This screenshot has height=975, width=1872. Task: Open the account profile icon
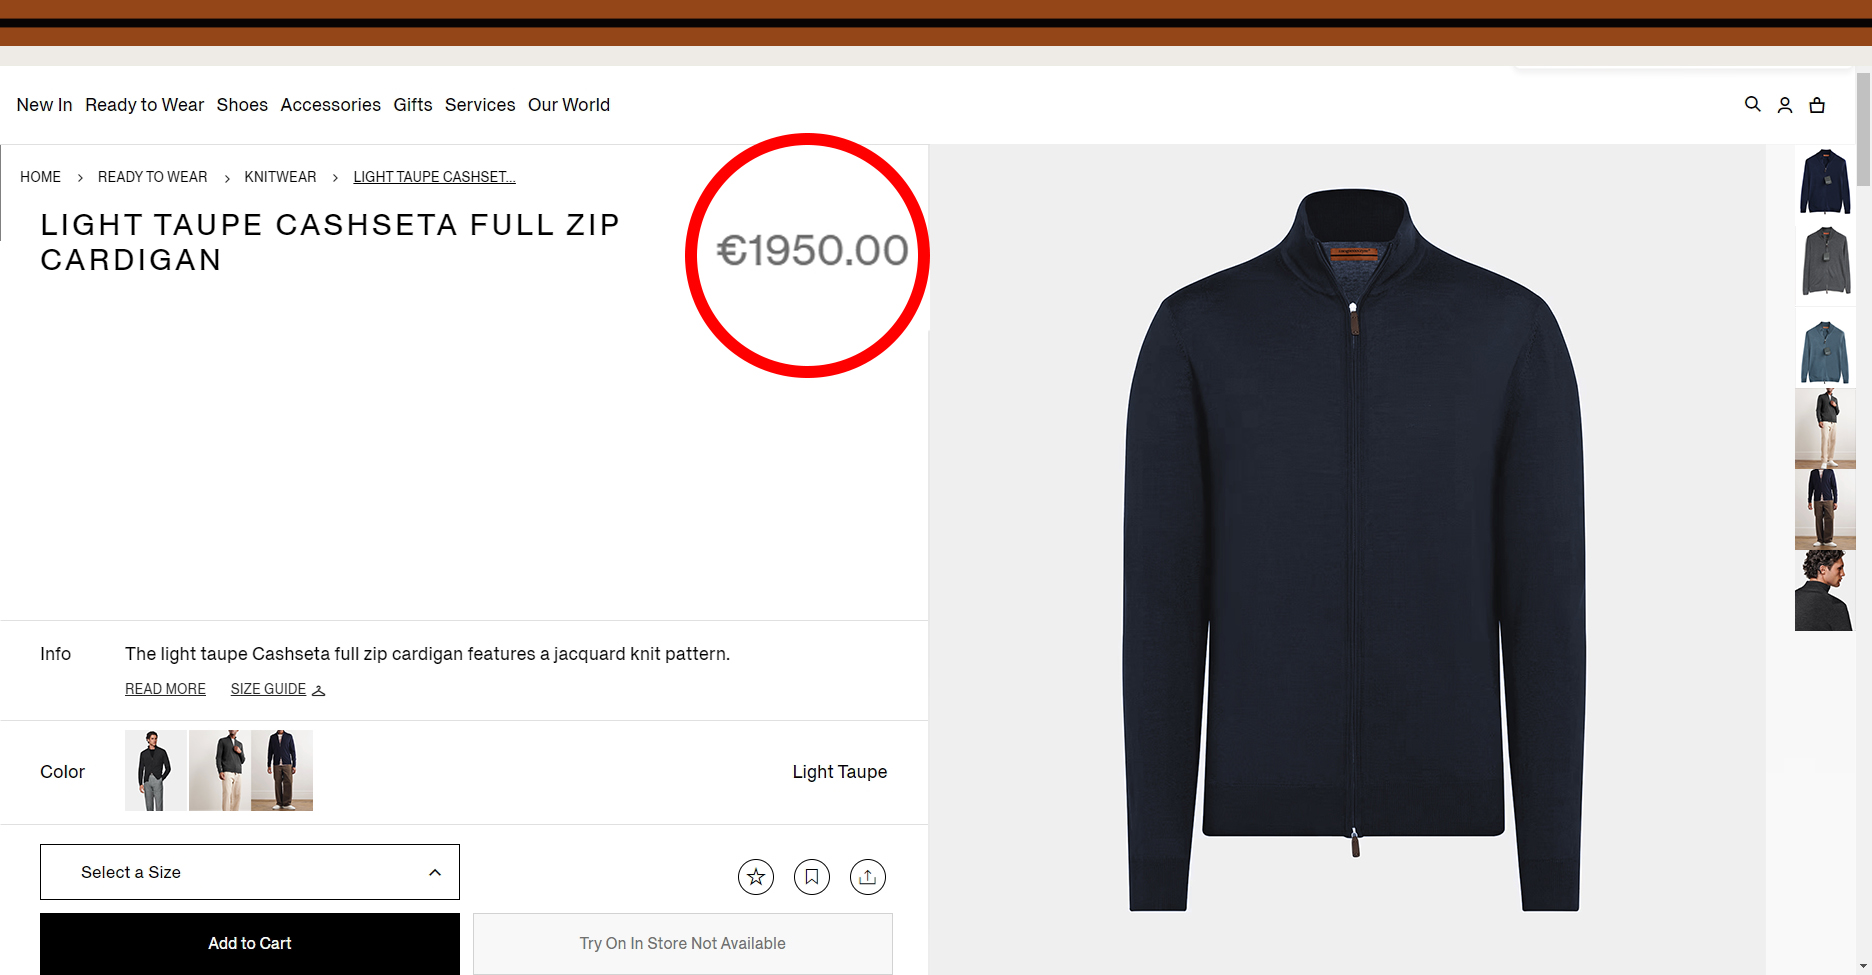(x=1785, y=105)
